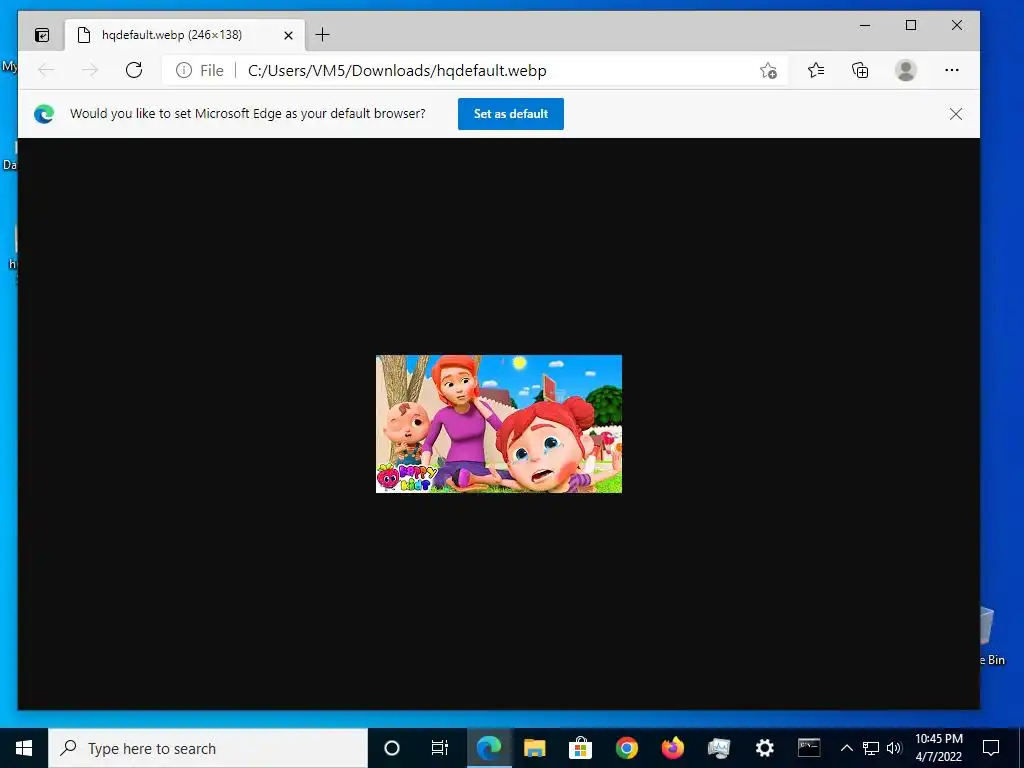Viewport: 1024px width, 768px height.
Task: Open Microsoft Store from the taskbar
Action: tap(580, 748)
